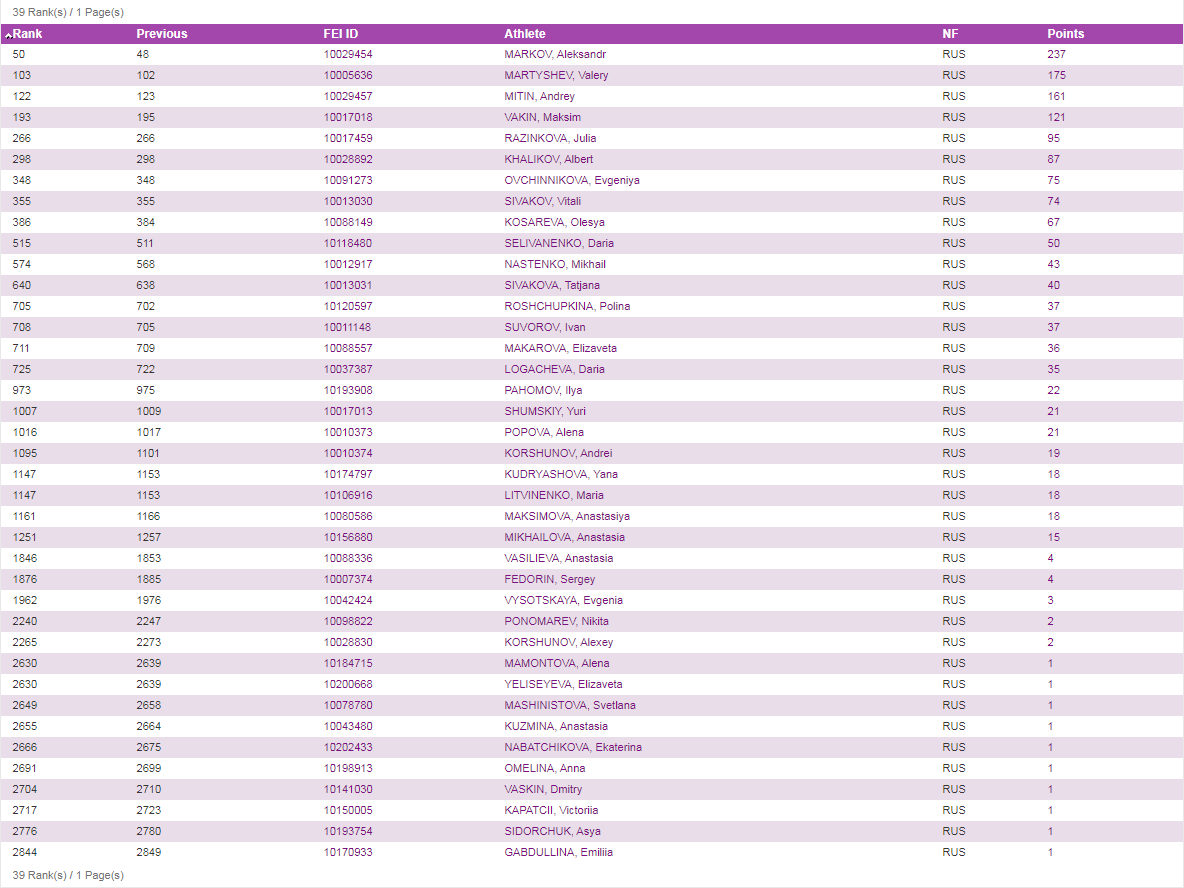Open athlete ROSHCHUPKINA, Polina
The height and width of the screenshot is (888, 1184).
tap(567, 307)
